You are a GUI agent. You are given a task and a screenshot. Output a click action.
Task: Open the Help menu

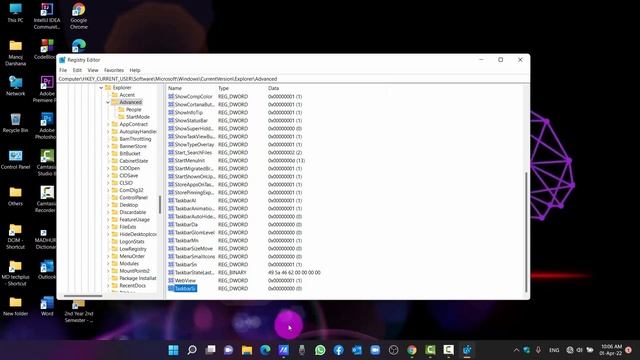coord(135,70)
